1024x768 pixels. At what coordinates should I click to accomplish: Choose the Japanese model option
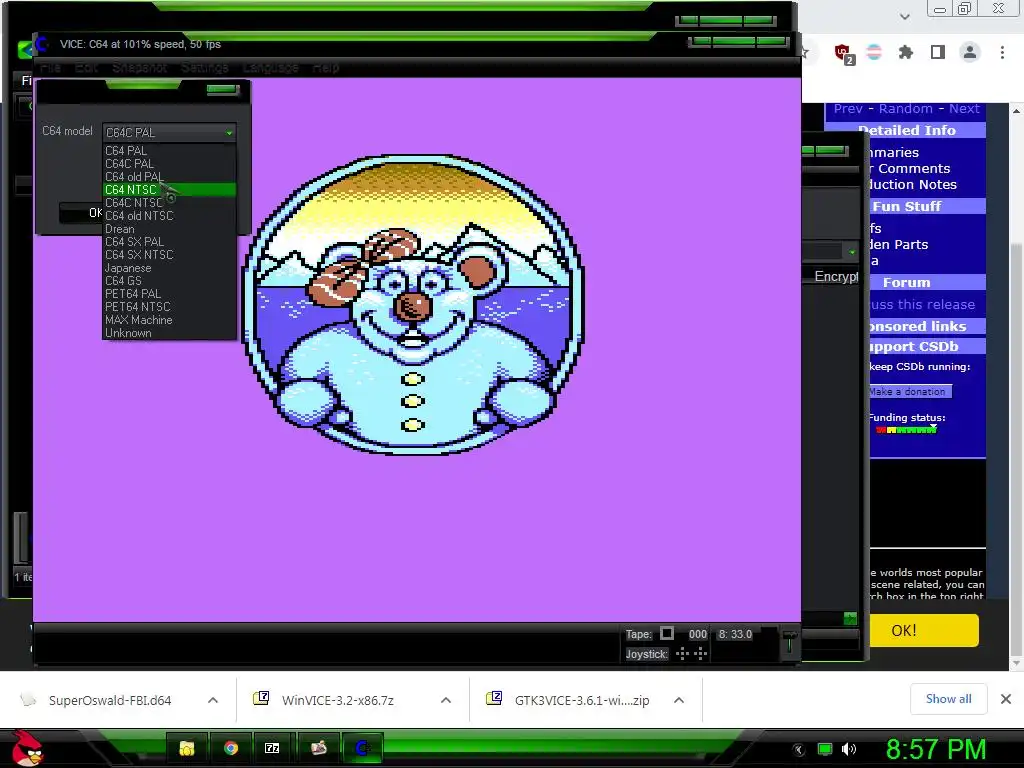pyautogui.click(x=169, y=268)
